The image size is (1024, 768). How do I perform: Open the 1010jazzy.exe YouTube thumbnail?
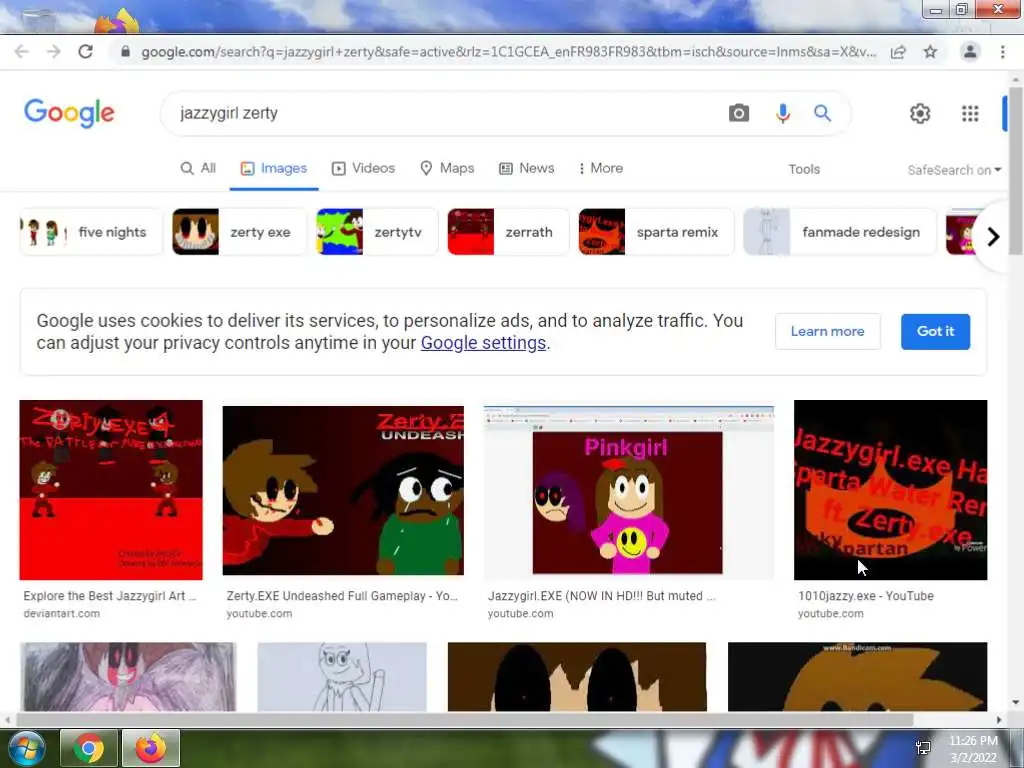click(890, 490)
